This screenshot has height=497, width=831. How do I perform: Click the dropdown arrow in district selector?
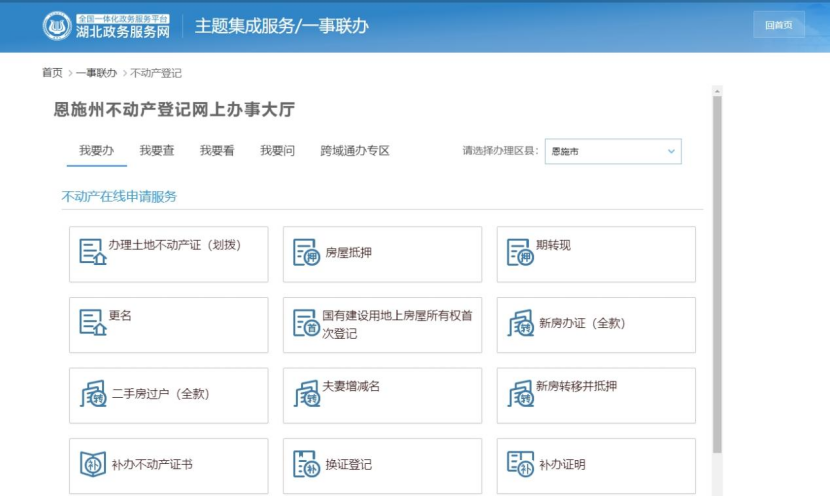tap(671, 152)
